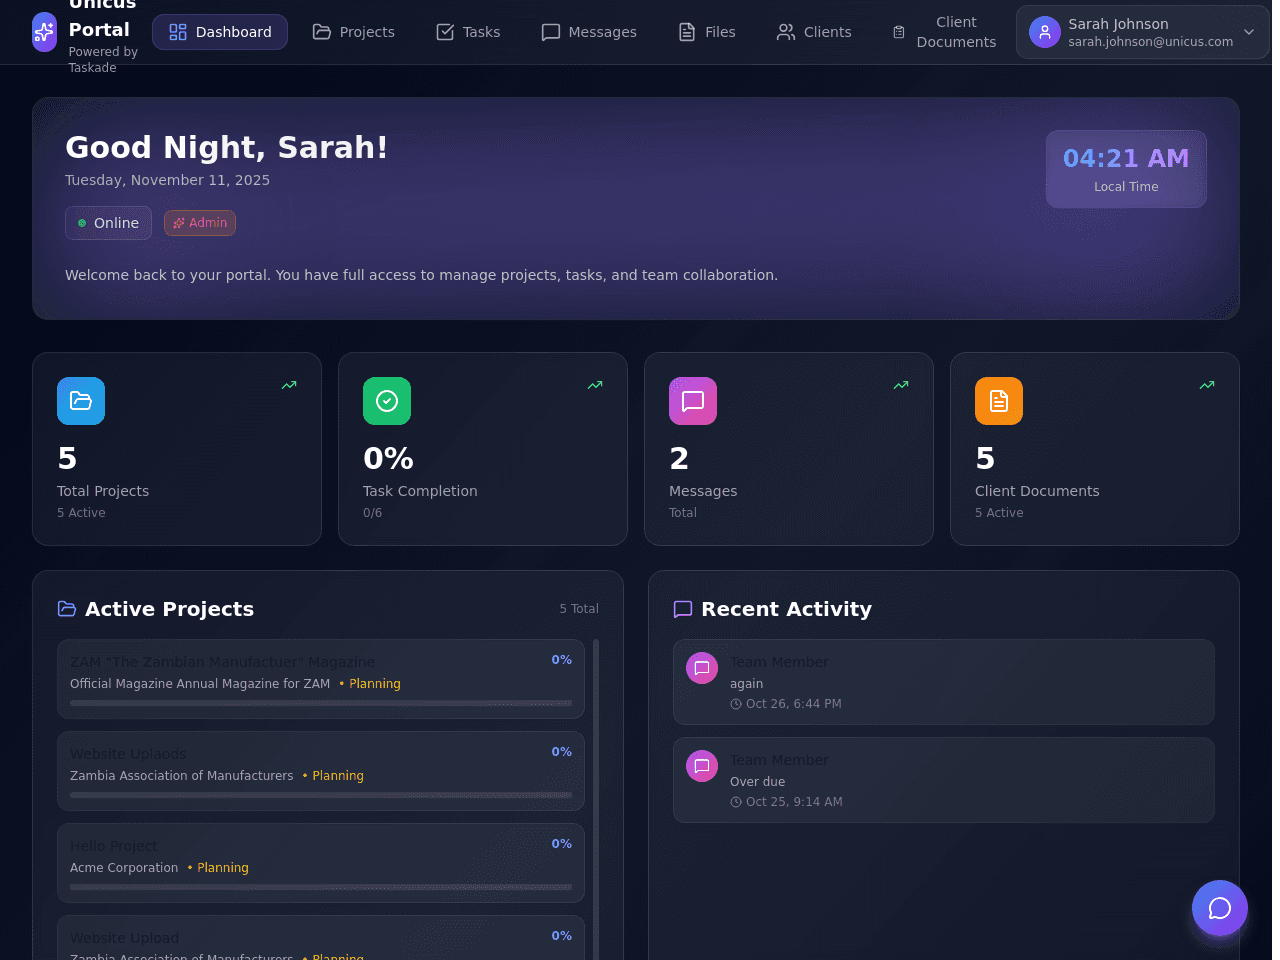The height and width of the screenshot is (960, 1280).
Task: Click the Unicus Portal sparkle logo icon
Action: (x=44, y=32)
